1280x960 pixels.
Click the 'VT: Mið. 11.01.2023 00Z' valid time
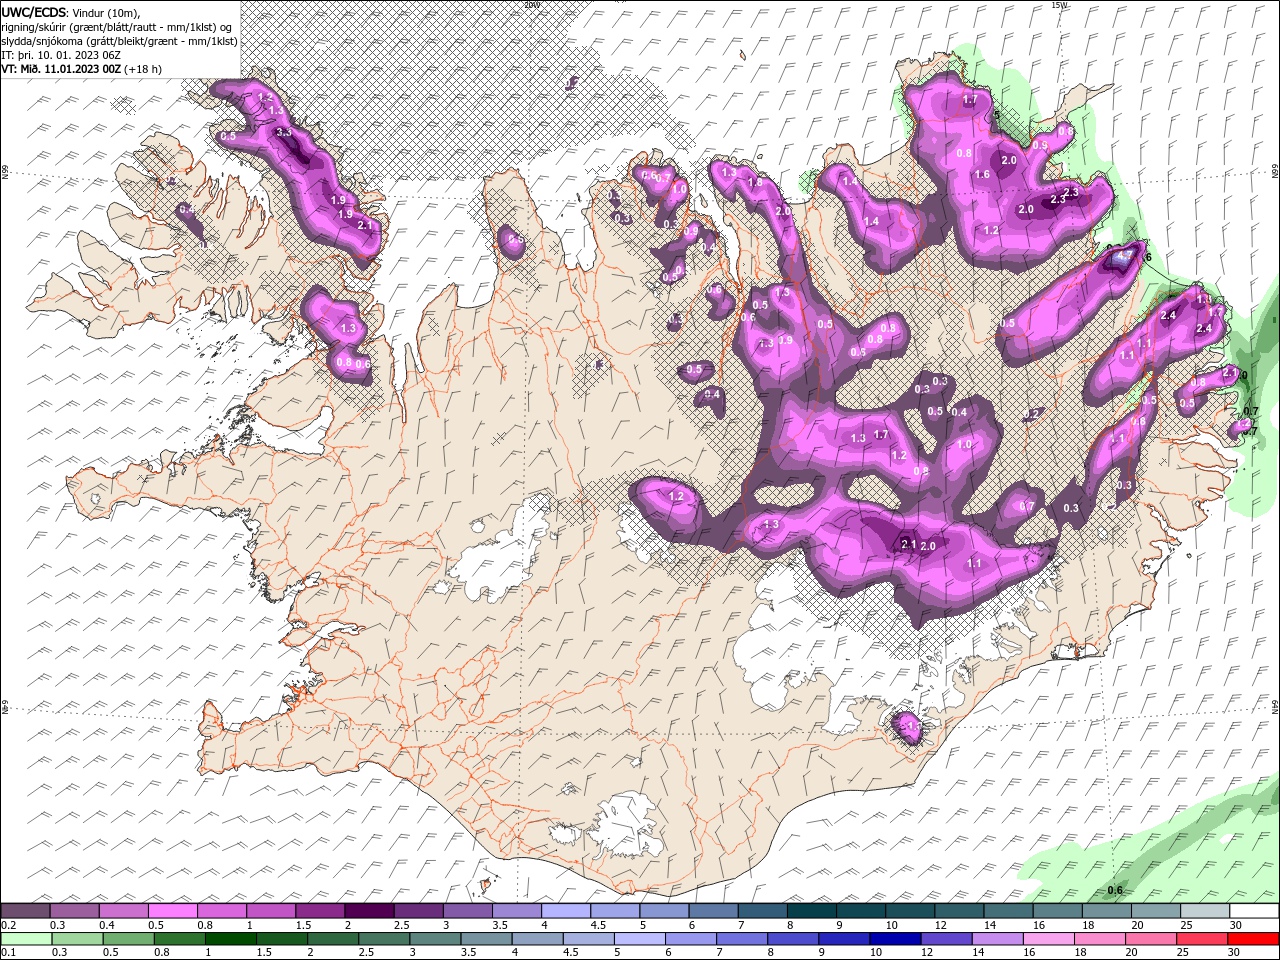(62, 69)
